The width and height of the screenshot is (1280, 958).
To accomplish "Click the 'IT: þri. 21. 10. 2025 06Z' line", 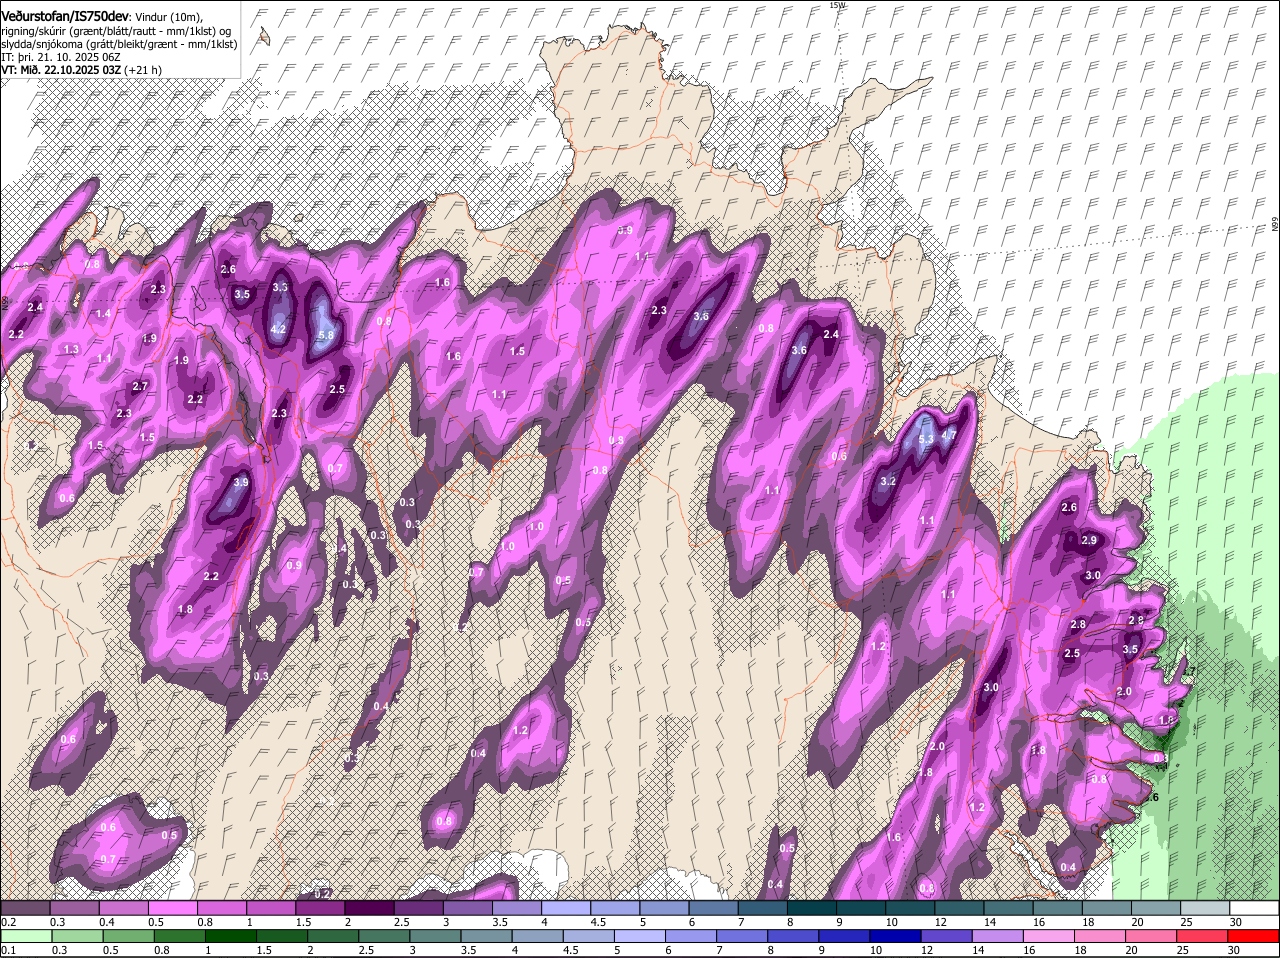I will tap(61, 57).
